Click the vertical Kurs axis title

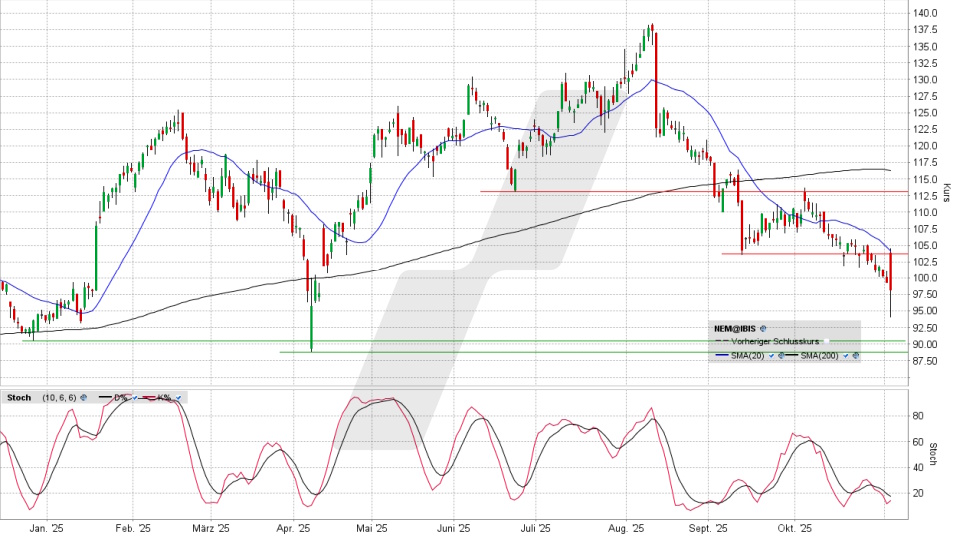[x=947, y=191]
